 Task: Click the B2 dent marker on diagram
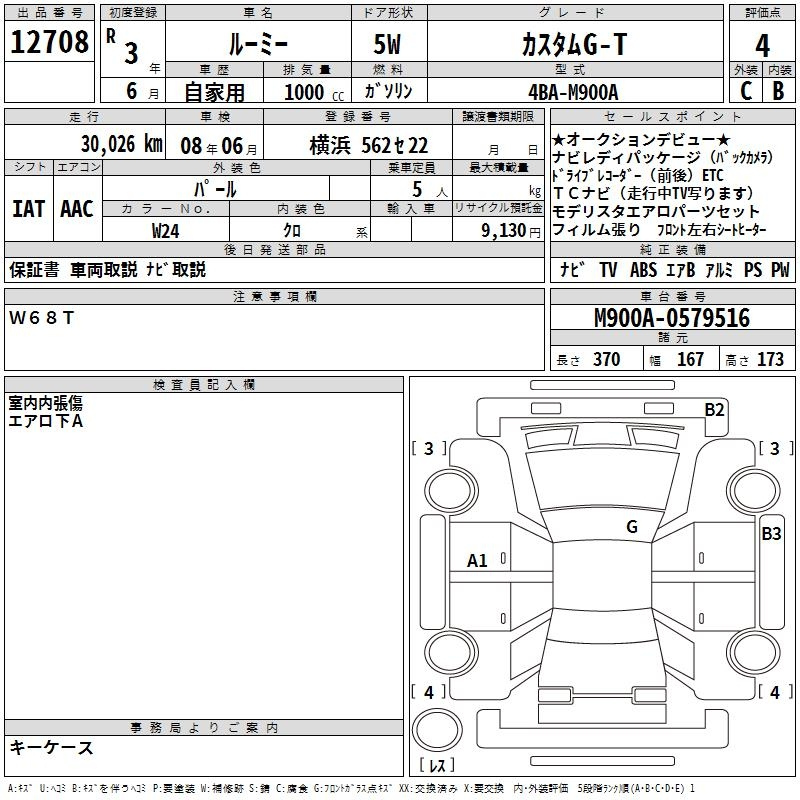[x=714, y=408]
